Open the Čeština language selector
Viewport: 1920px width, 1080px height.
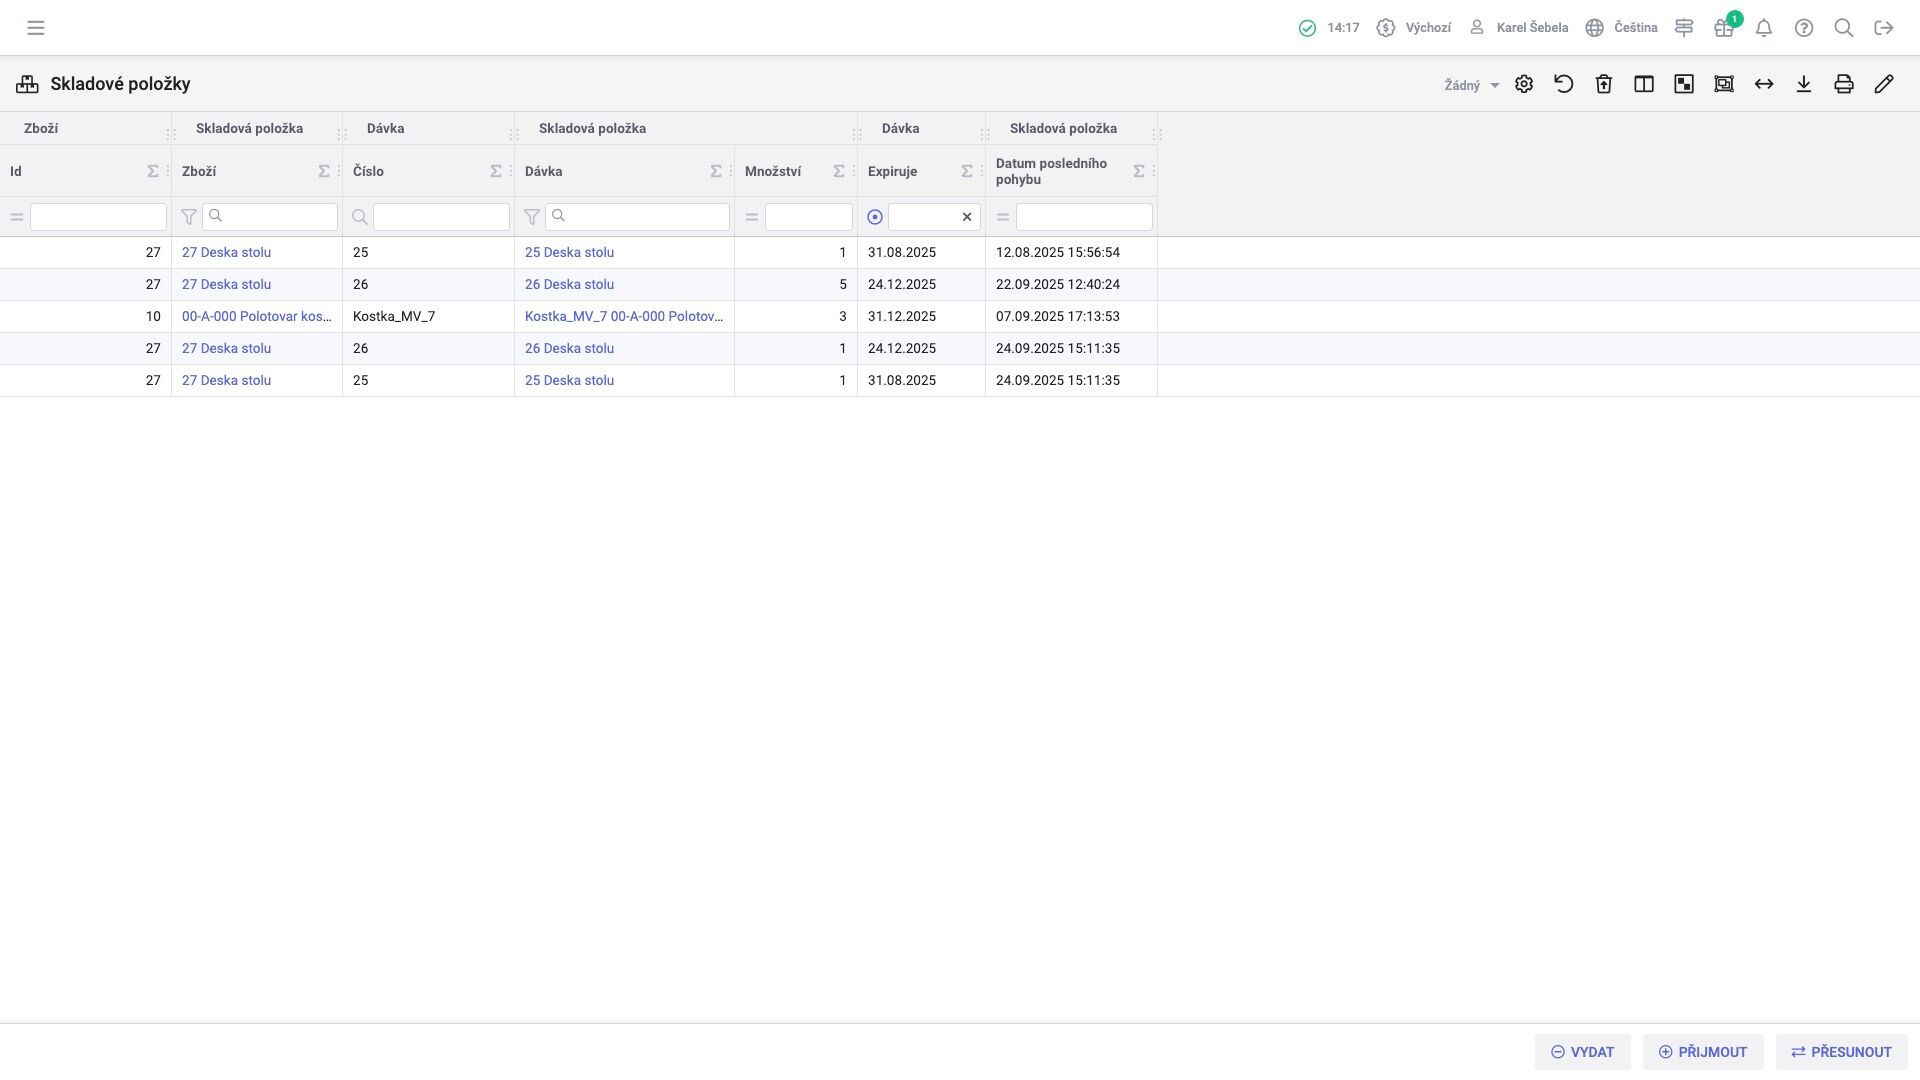coord(1621,28)
